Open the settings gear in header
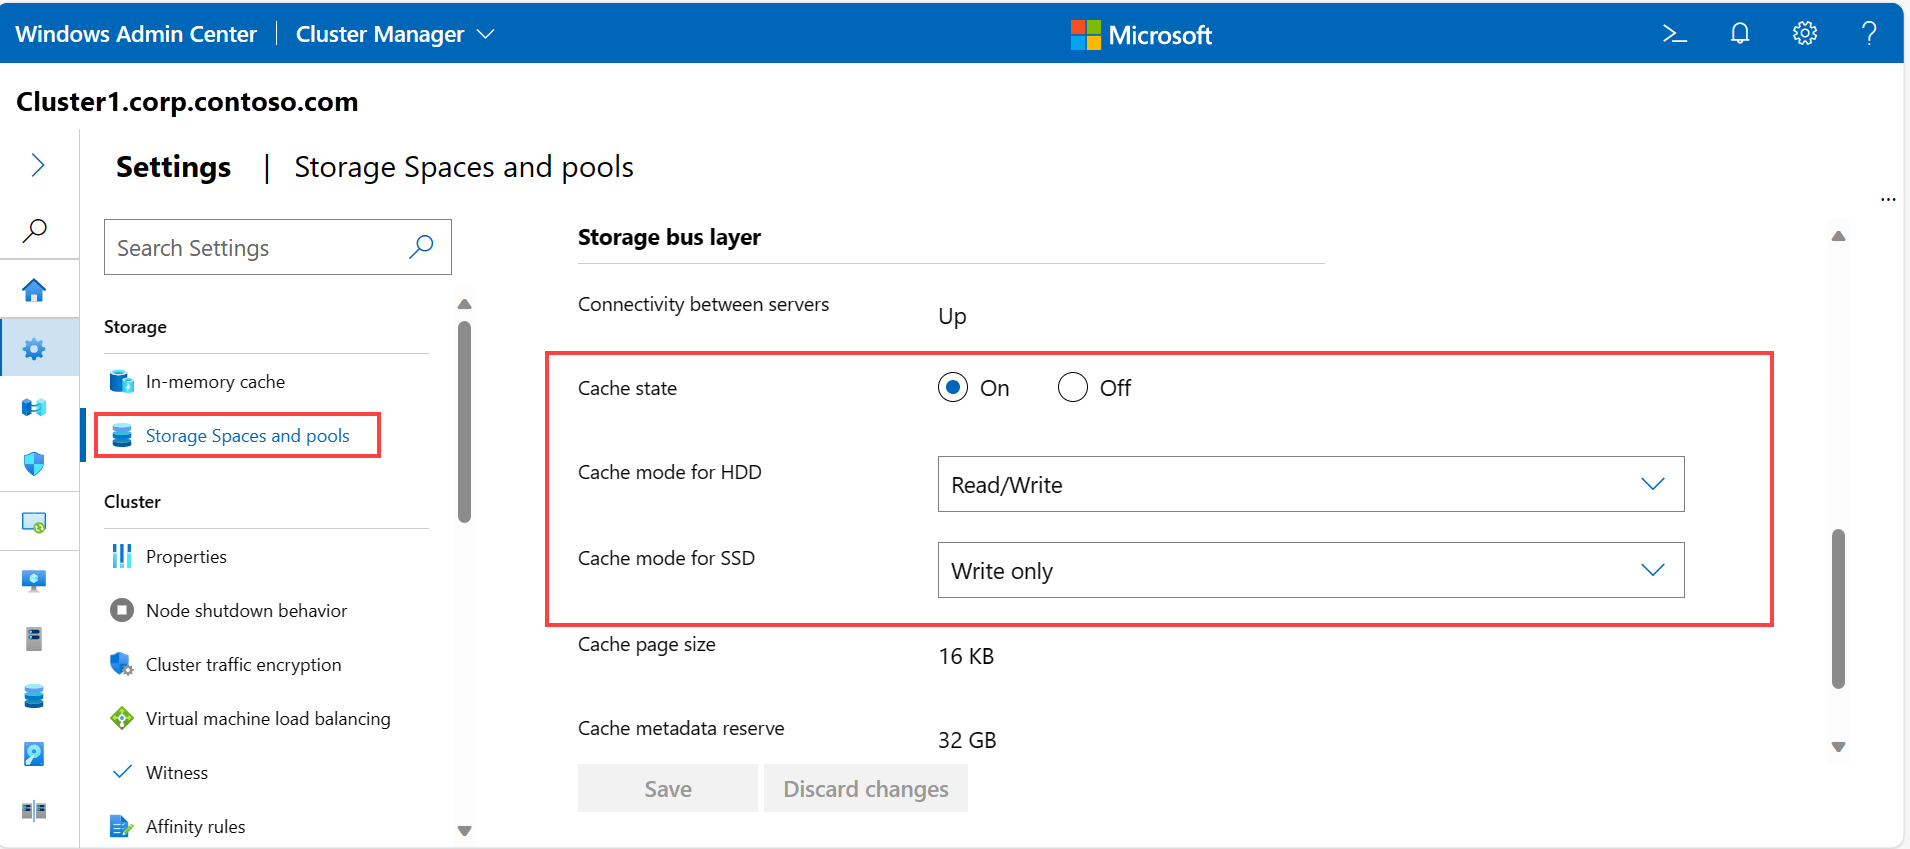This screenshot has height=849, width=1910. [x=1805, y=34]
